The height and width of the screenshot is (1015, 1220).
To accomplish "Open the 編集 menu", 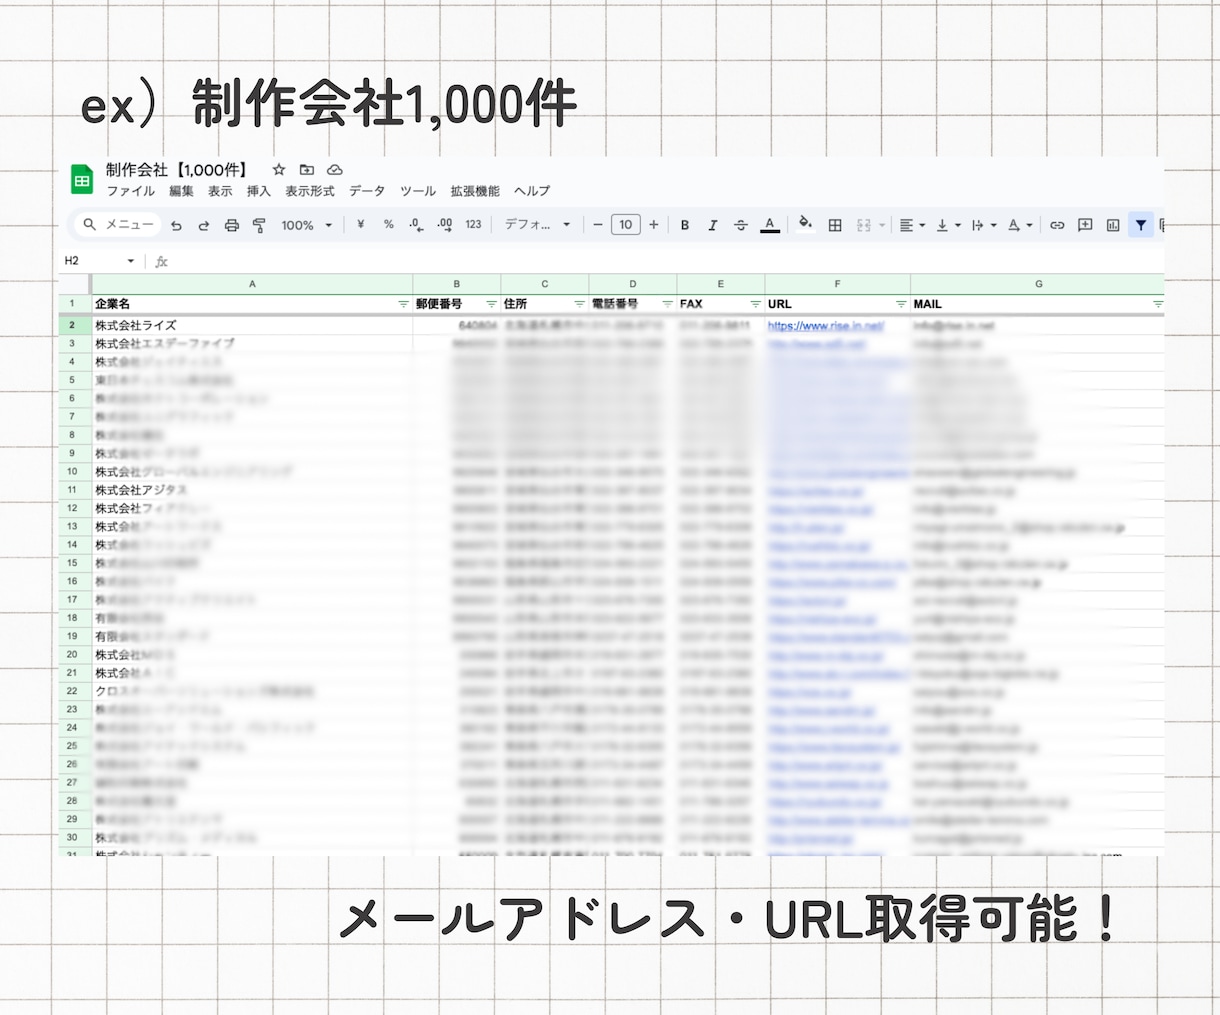I will [x=181, y=191].
